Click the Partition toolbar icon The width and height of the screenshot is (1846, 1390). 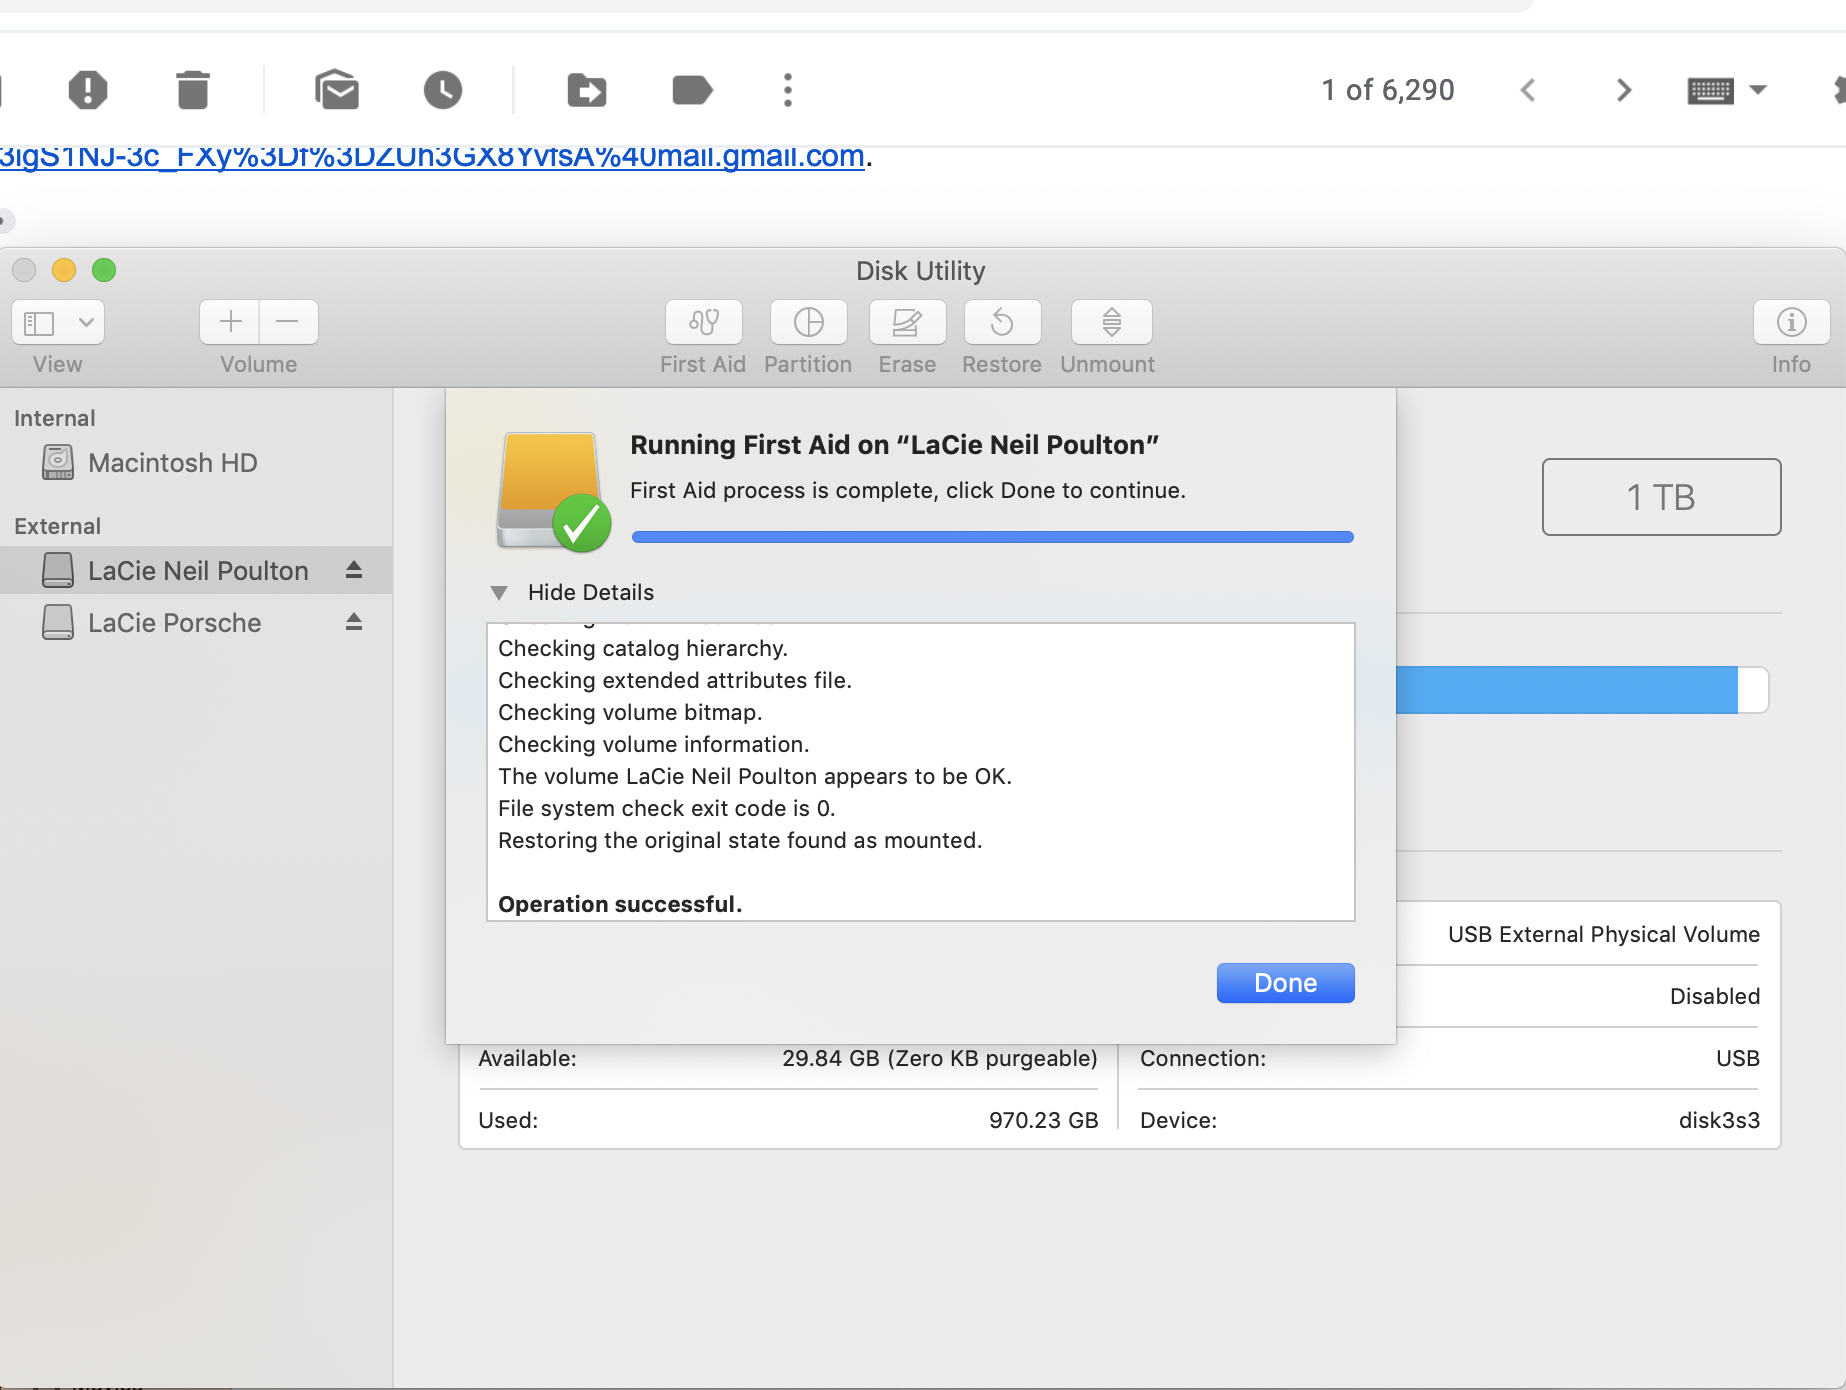click(809, 322)
